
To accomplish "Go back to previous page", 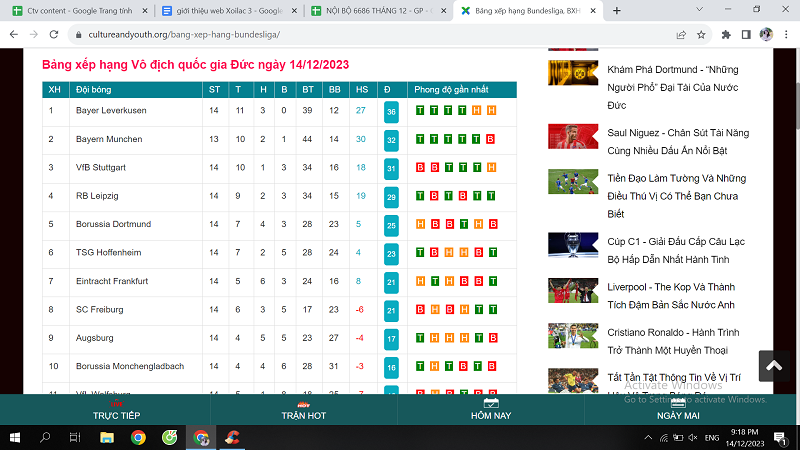I will pyautogui.click(x=14, y=34).
